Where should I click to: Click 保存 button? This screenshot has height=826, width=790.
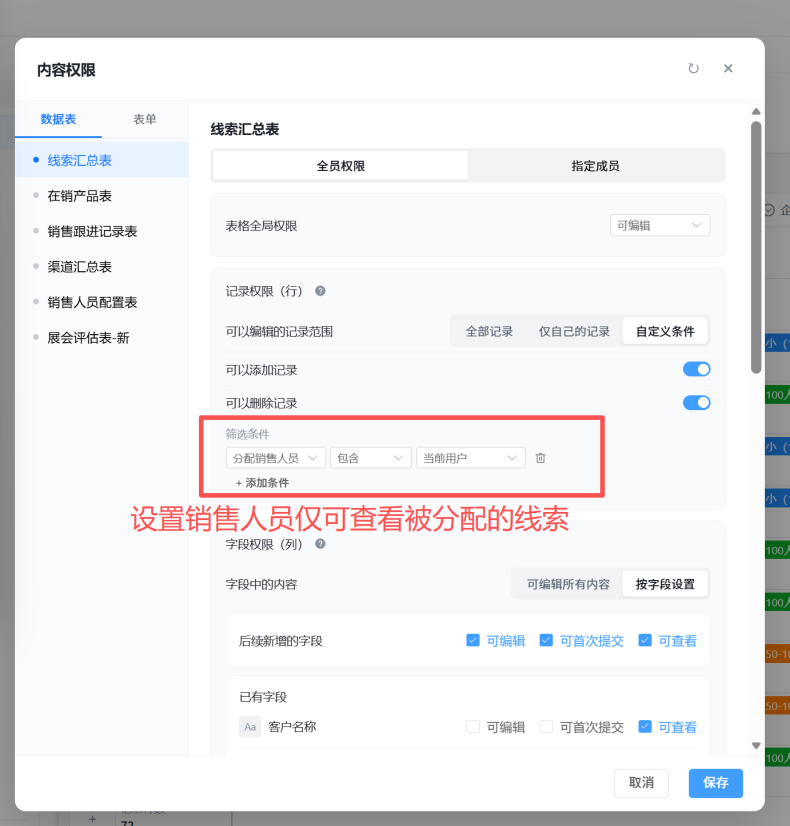716,783
